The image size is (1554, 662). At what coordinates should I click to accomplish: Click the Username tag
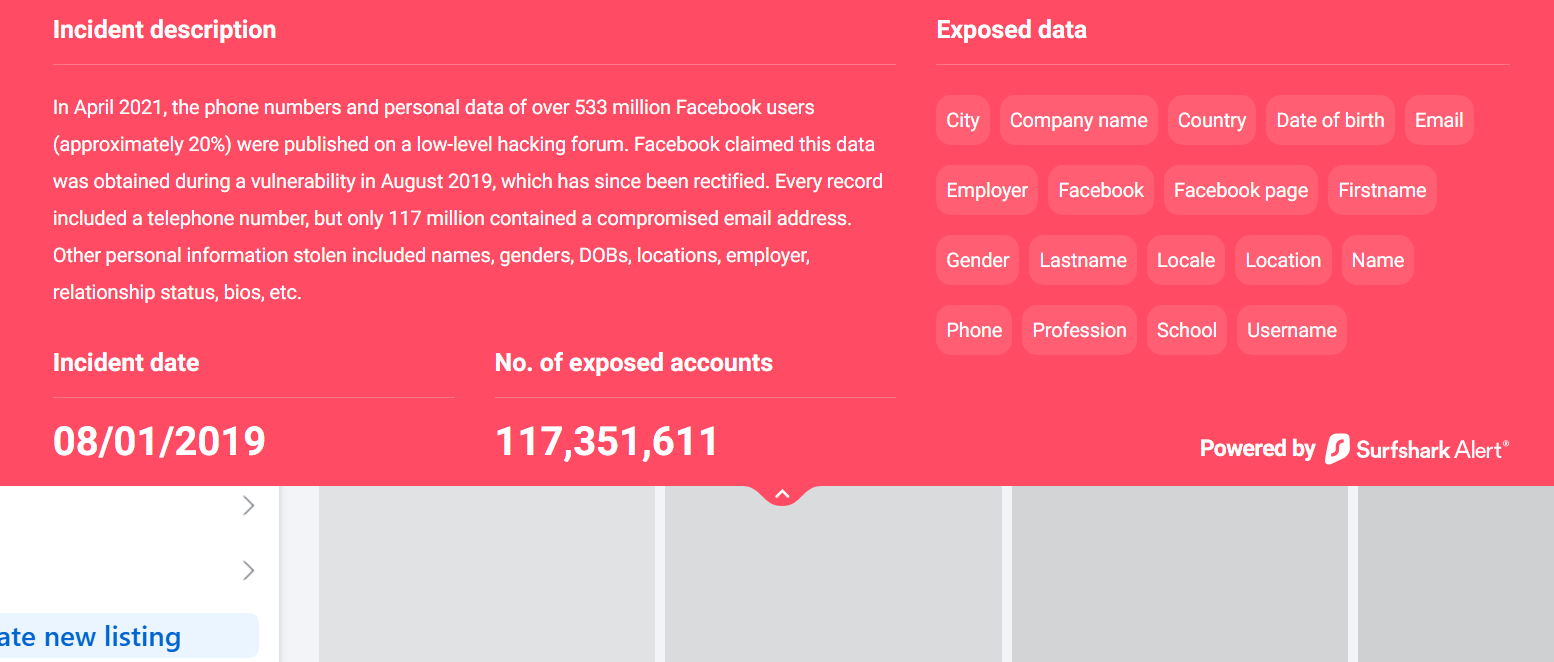[x=1291, y=330]
